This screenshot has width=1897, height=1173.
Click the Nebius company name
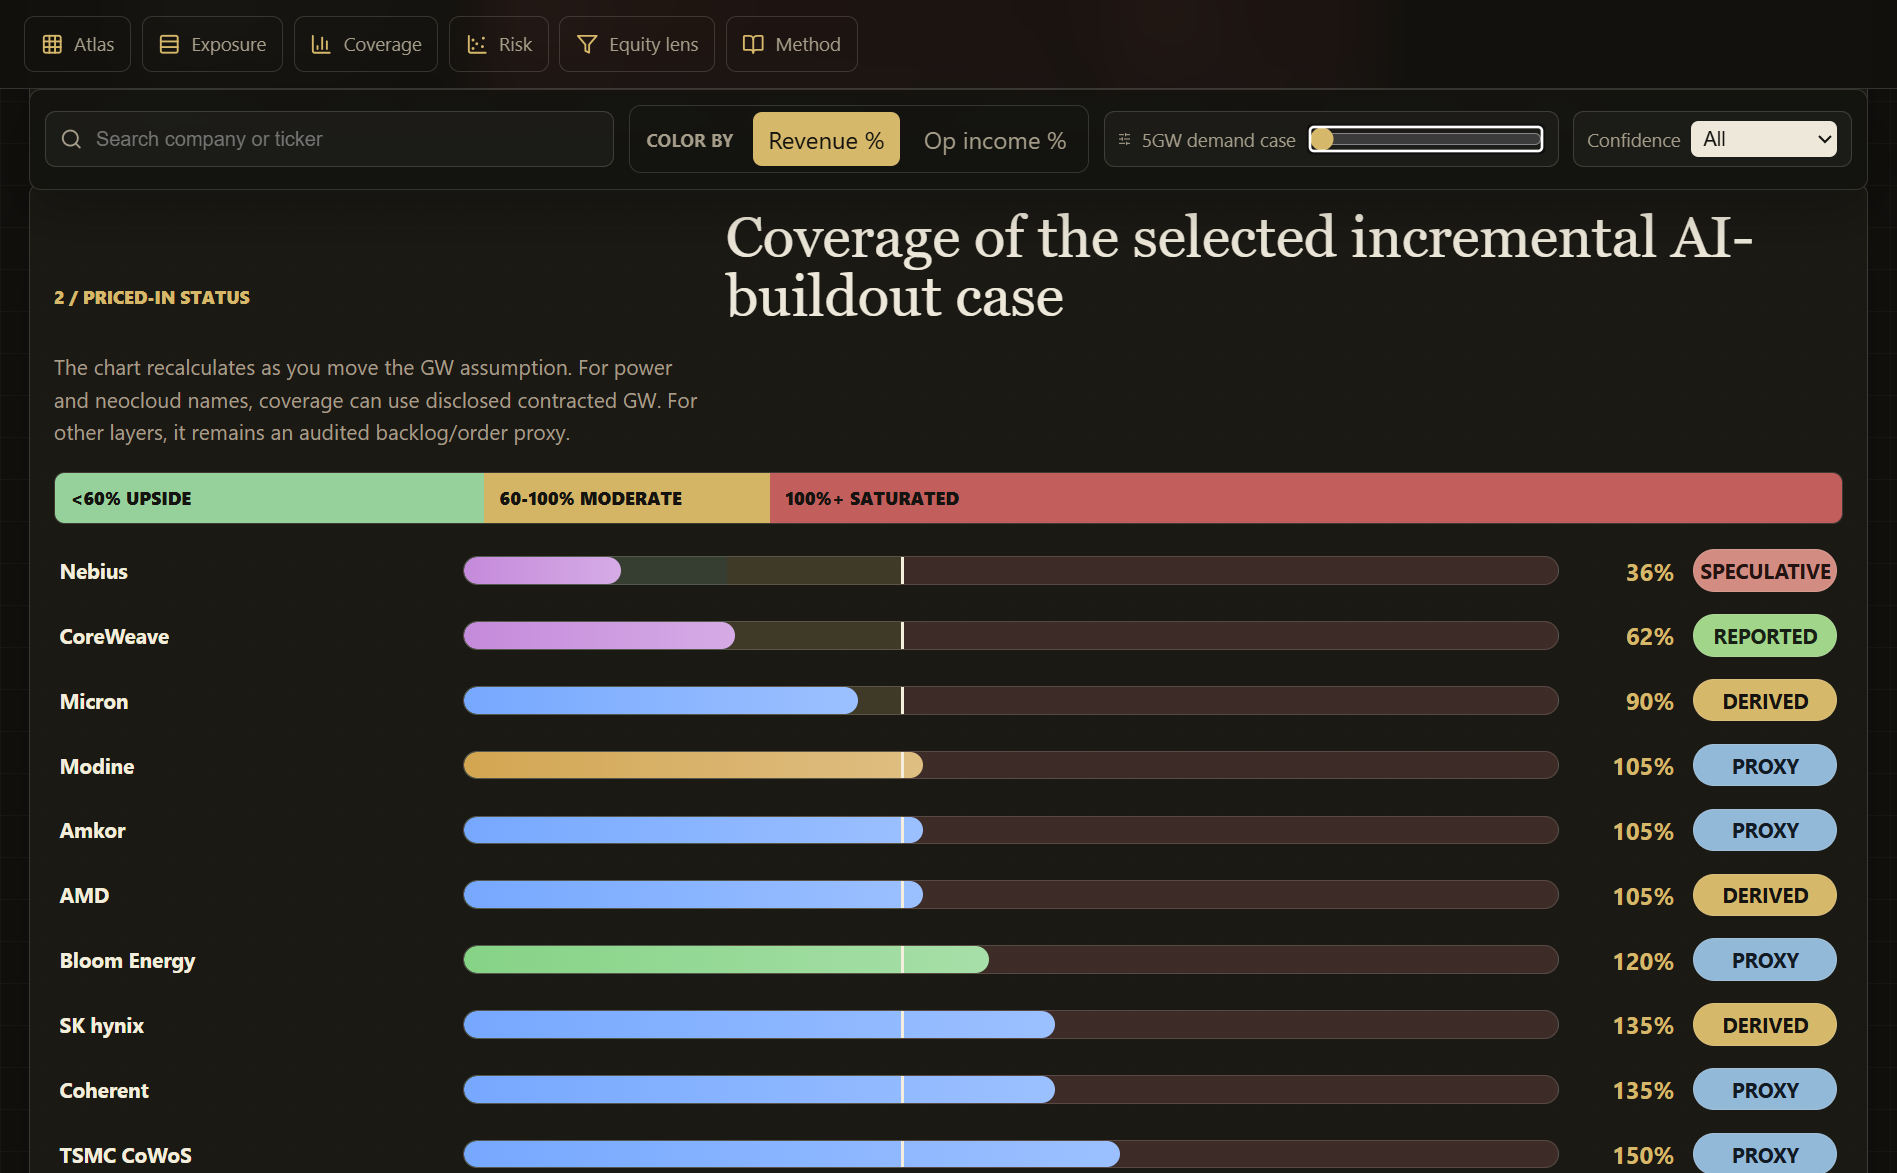pyautogui.click(x=94, y=572)
